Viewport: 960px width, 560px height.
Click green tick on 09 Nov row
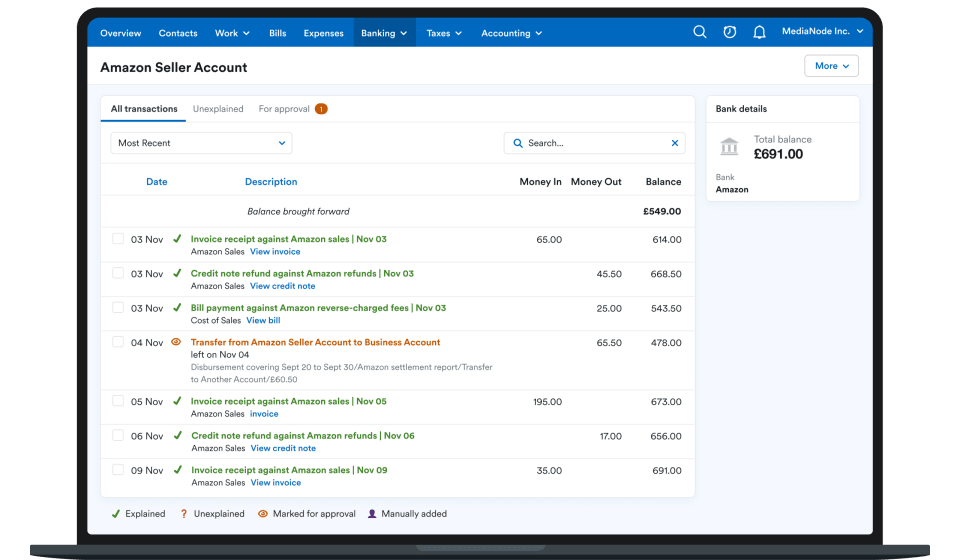(178, 469)
